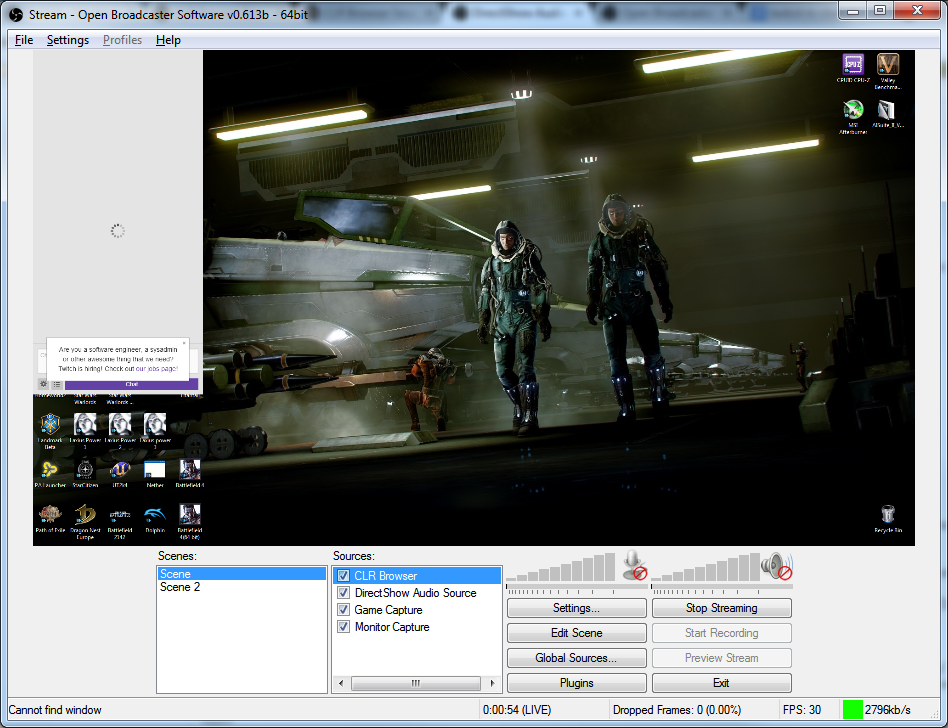
Task: Click the Twitch chat viewer list icon
Action: 56,384
